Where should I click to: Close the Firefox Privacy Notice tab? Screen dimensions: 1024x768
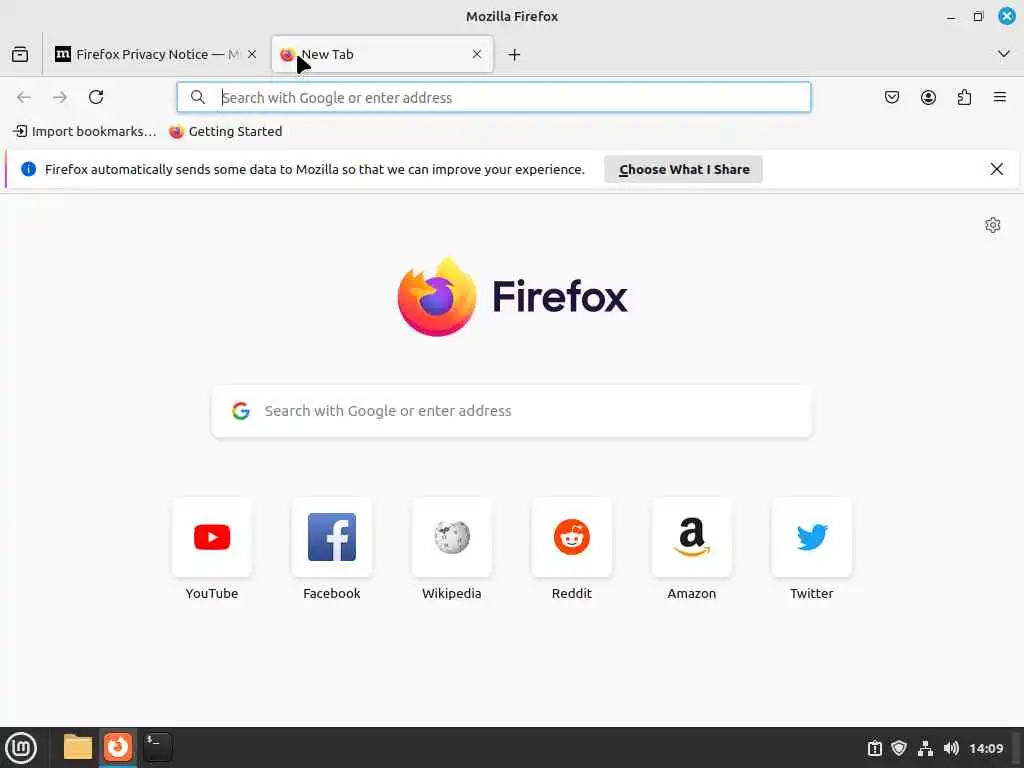pos(252,54)
